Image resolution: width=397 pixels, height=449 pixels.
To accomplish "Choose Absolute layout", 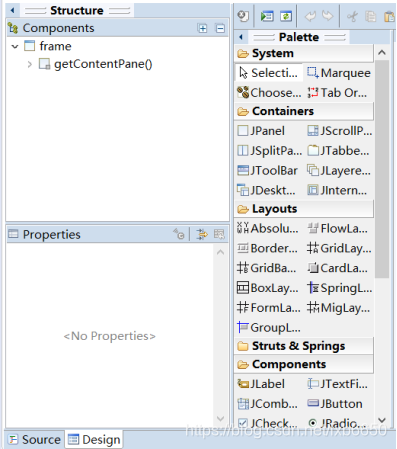I will 268,228.
